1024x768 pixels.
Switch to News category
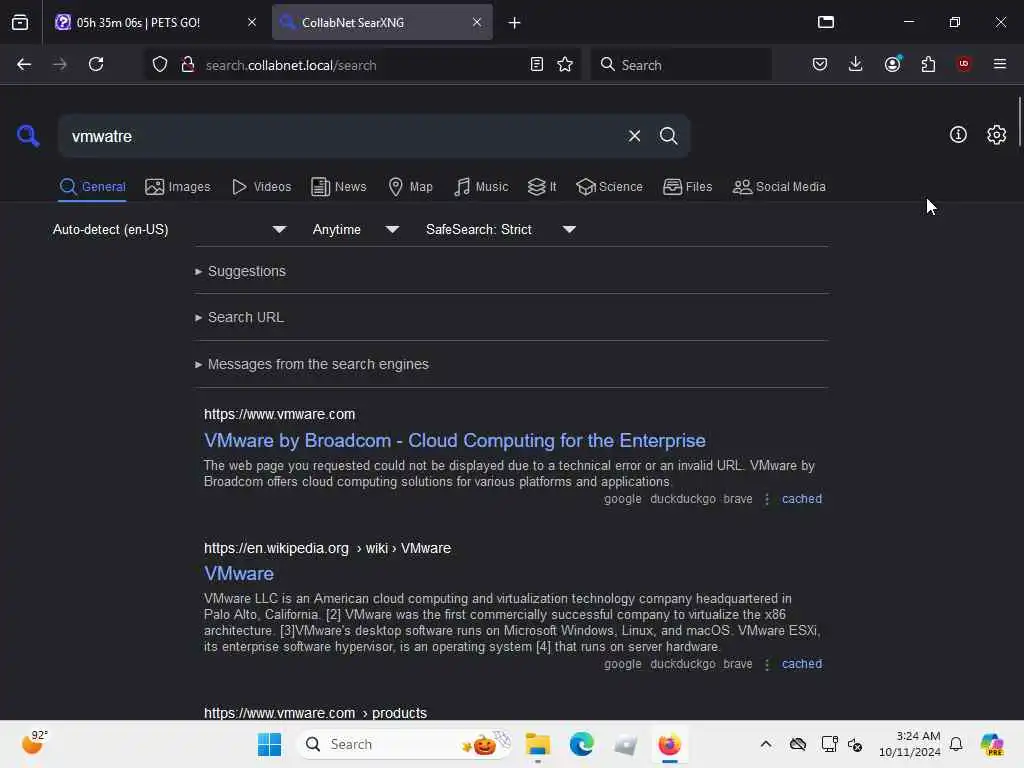click(338, 187)
